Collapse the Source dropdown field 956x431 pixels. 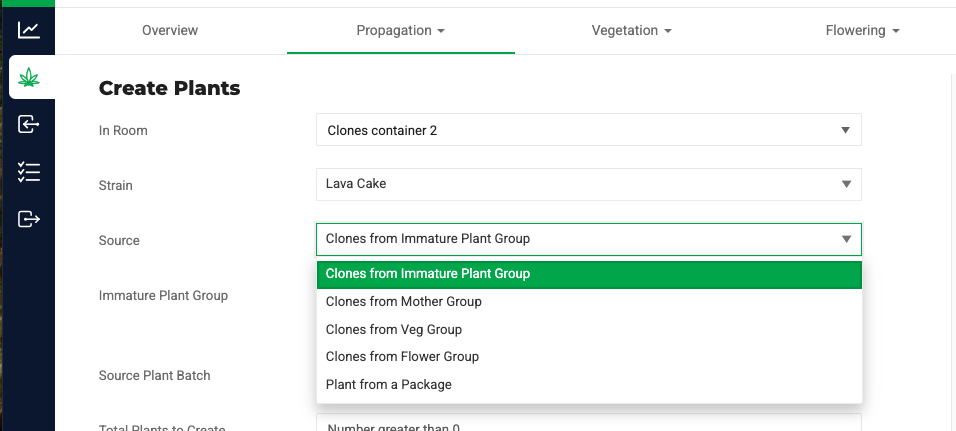point(588,239)
